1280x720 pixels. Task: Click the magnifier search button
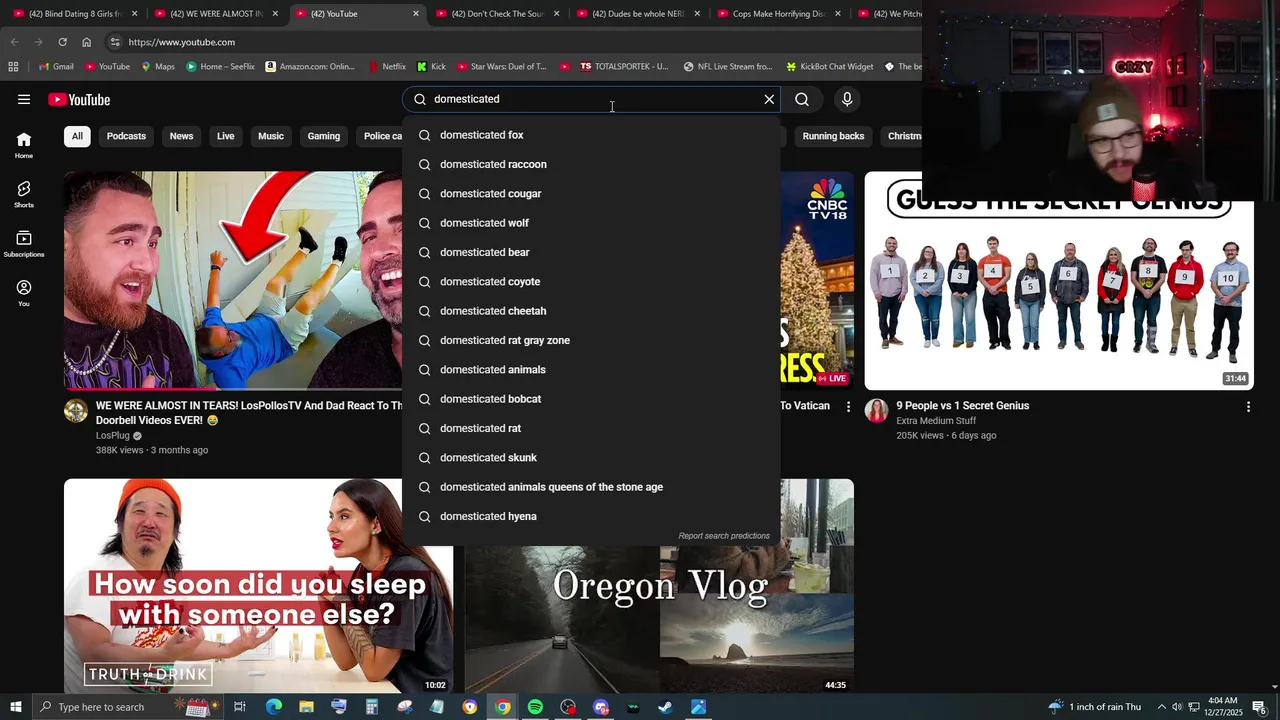pyautogui.click(x=802, y=99)
